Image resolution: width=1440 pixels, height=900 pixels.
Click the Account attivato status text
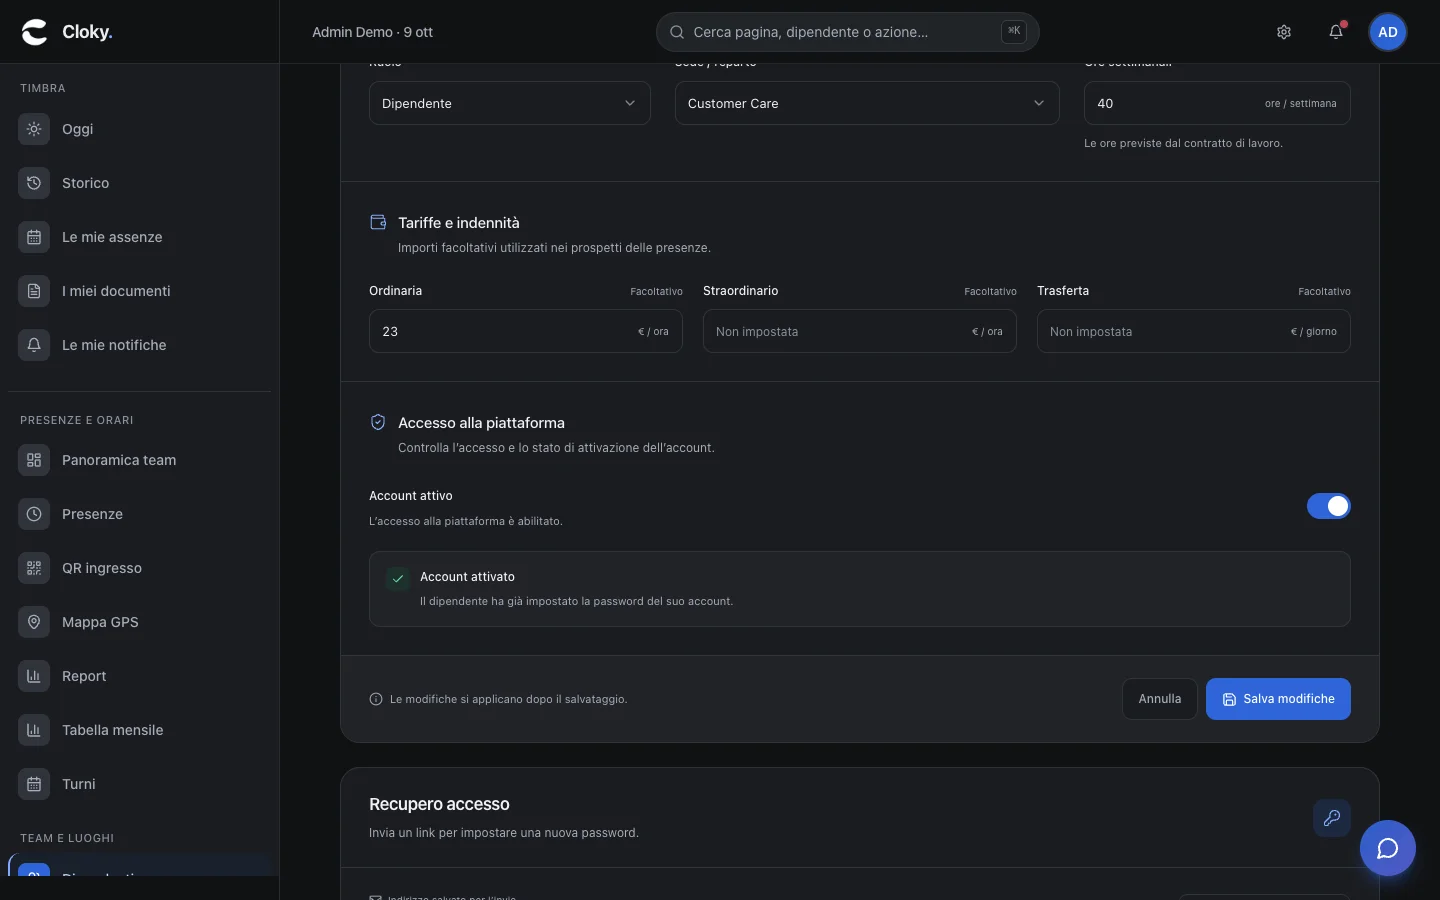(x=467, y=577)
